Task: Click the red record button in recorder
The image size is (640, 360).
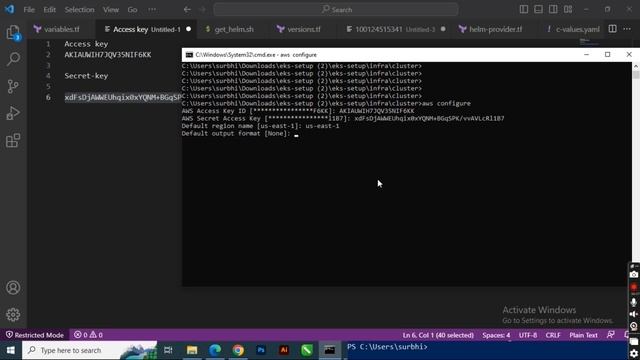Action: pos(634,288)
